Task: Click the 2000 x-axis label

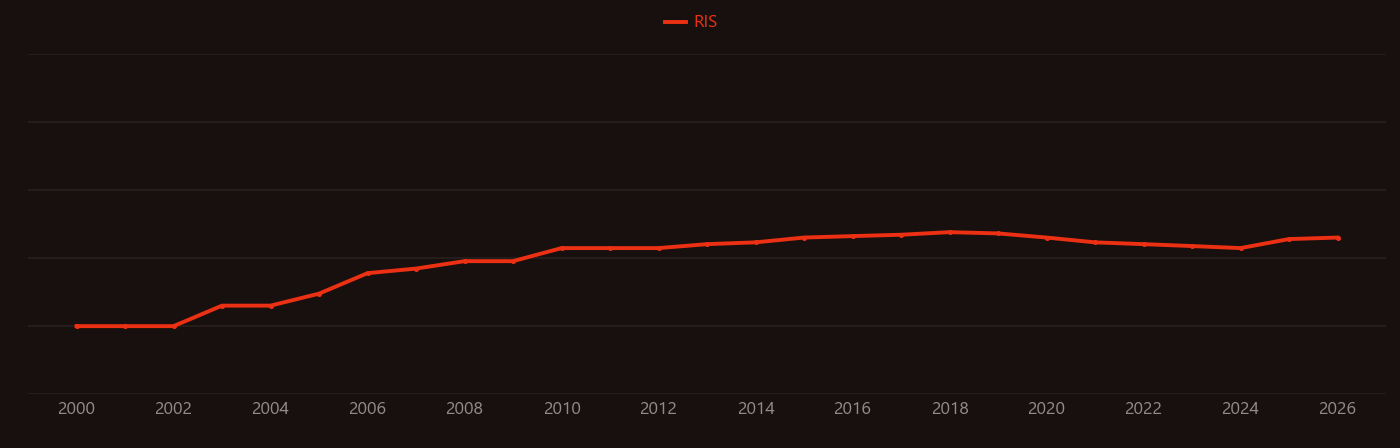Action: [77, 409]
